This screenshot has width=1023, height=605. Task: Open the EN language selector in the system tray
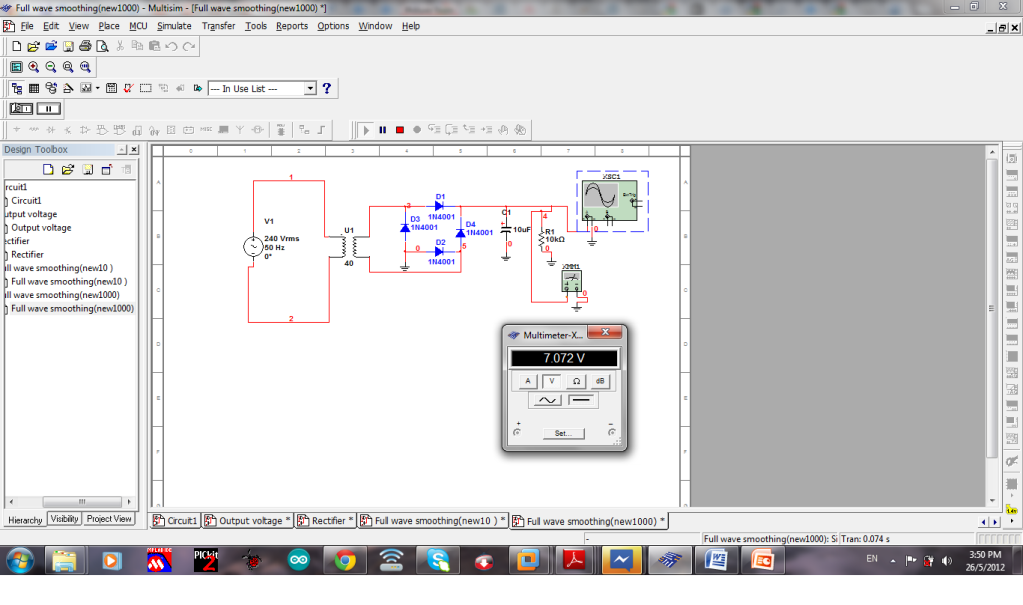[869, 560]
